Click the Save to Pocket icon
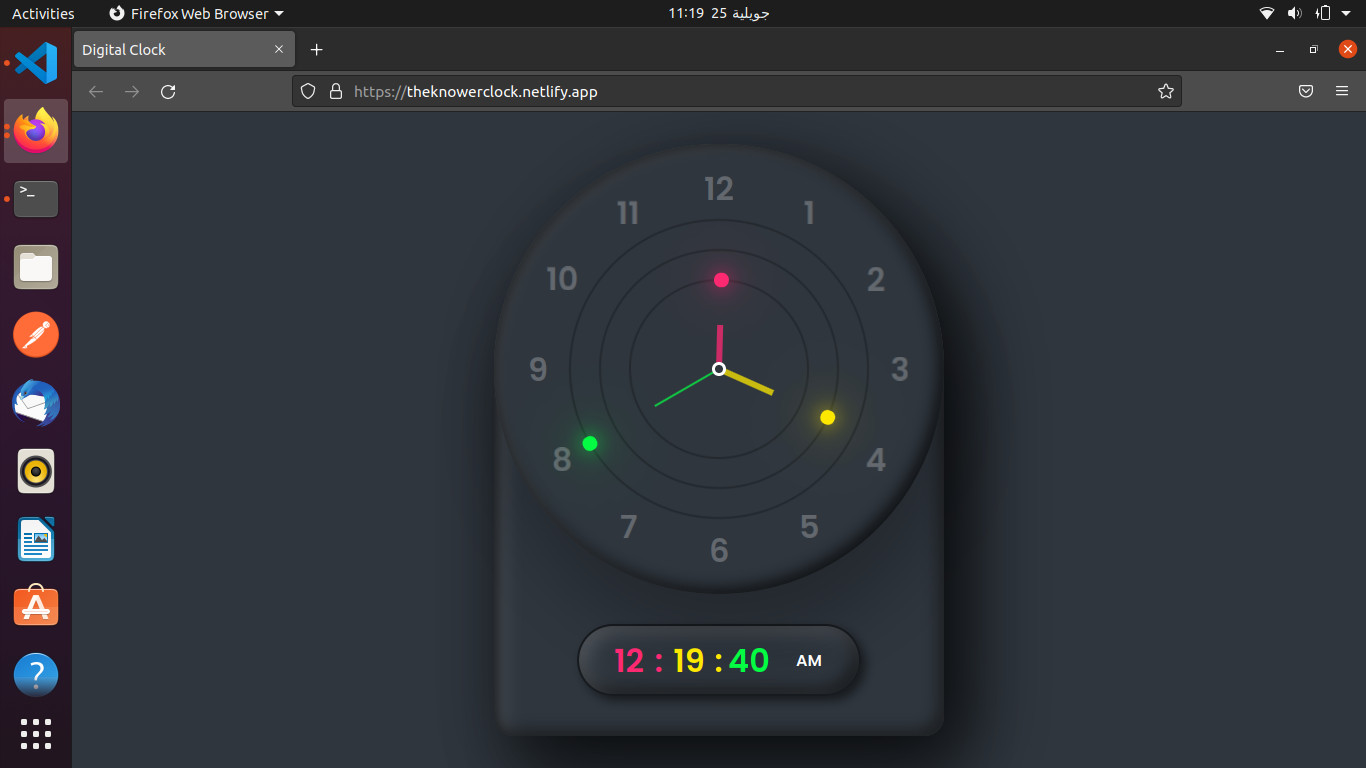 (1305, 92)
